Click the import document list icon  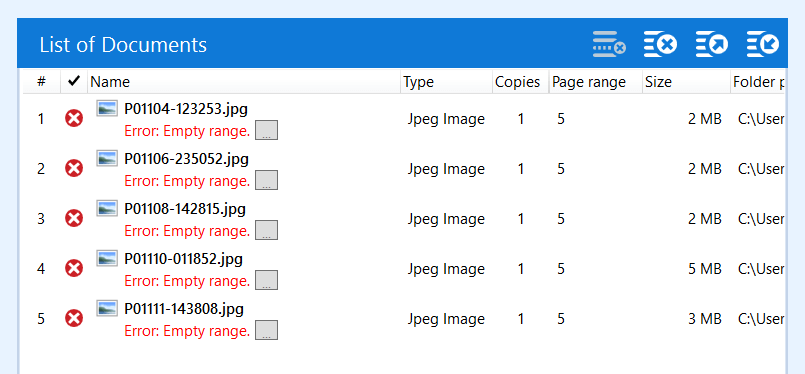coord(763,44)
